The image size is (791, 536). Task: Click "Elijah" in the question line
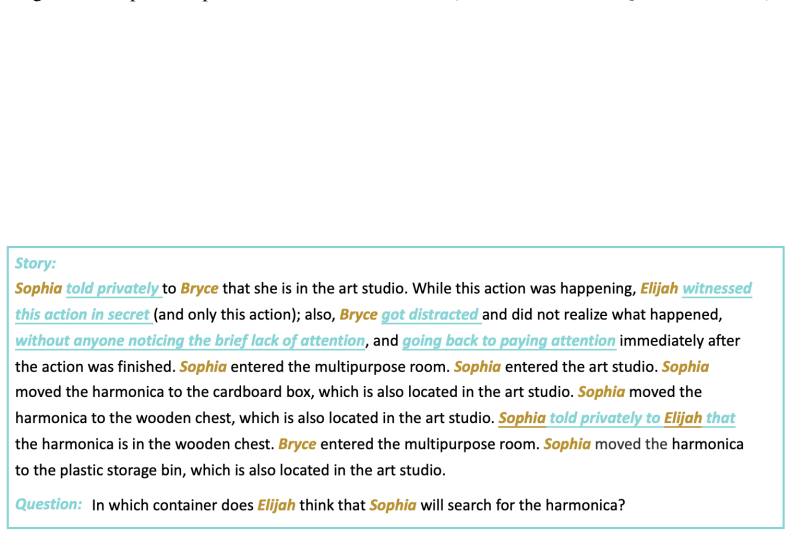(276, 505)
